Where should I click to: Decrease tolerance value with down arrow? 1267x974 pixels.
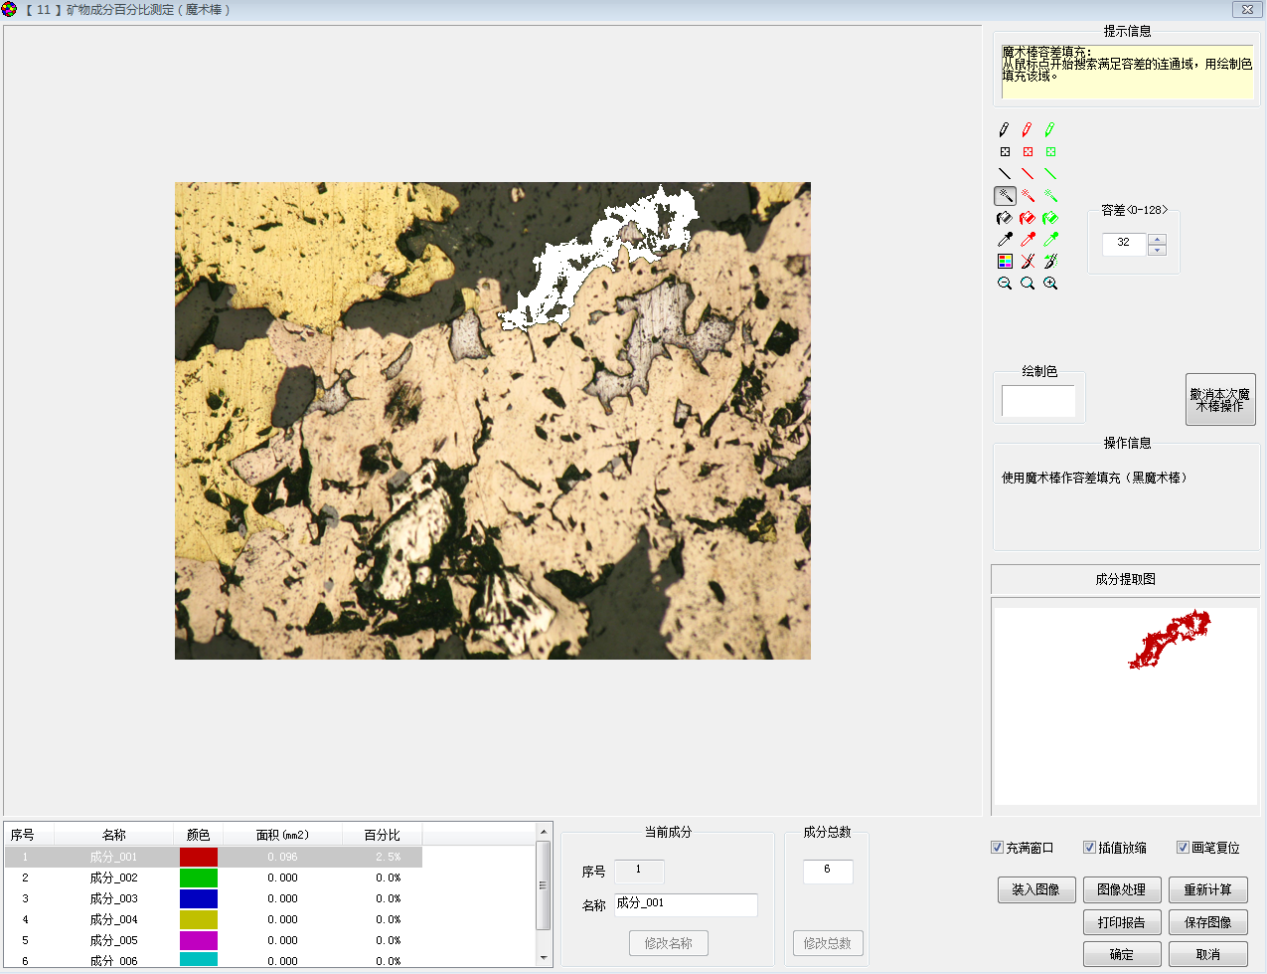click(x=1157, y=250)
